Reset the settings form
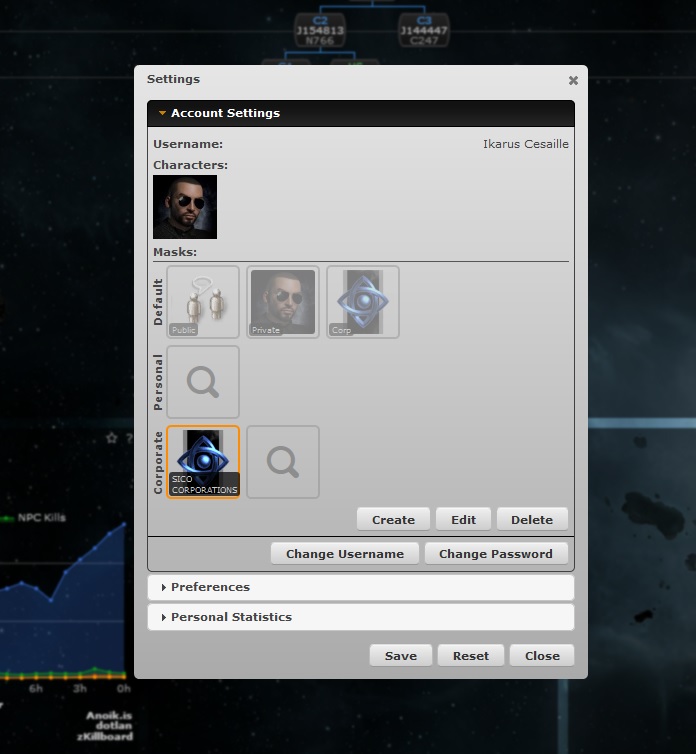This screenshot has width=696, height=754. pos(470,656)
